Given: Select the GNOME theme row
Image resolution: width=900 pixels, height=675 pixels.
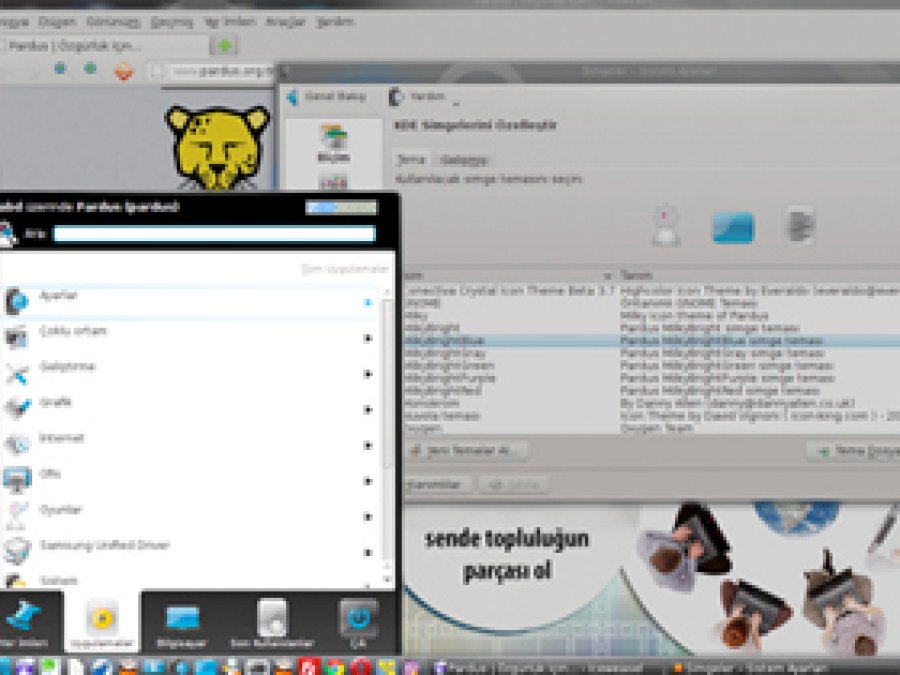Looking at the screenshot, I should pos(651,303).
